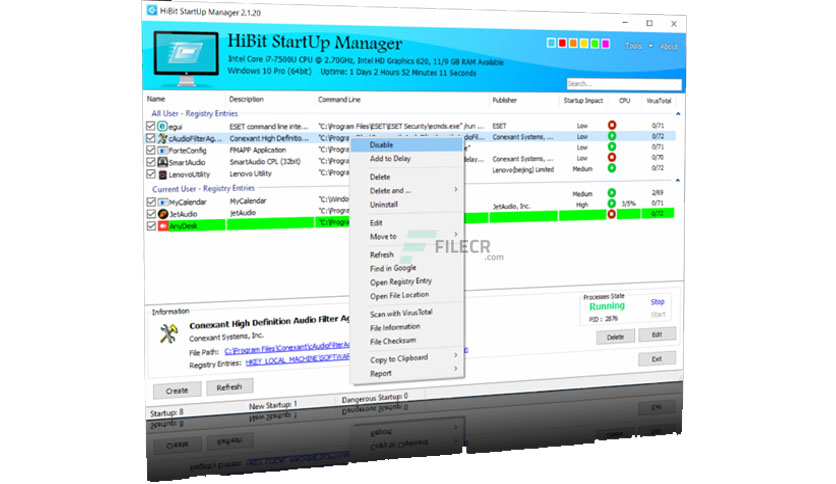Click the JetAudio orange app icon

point(163,214)
